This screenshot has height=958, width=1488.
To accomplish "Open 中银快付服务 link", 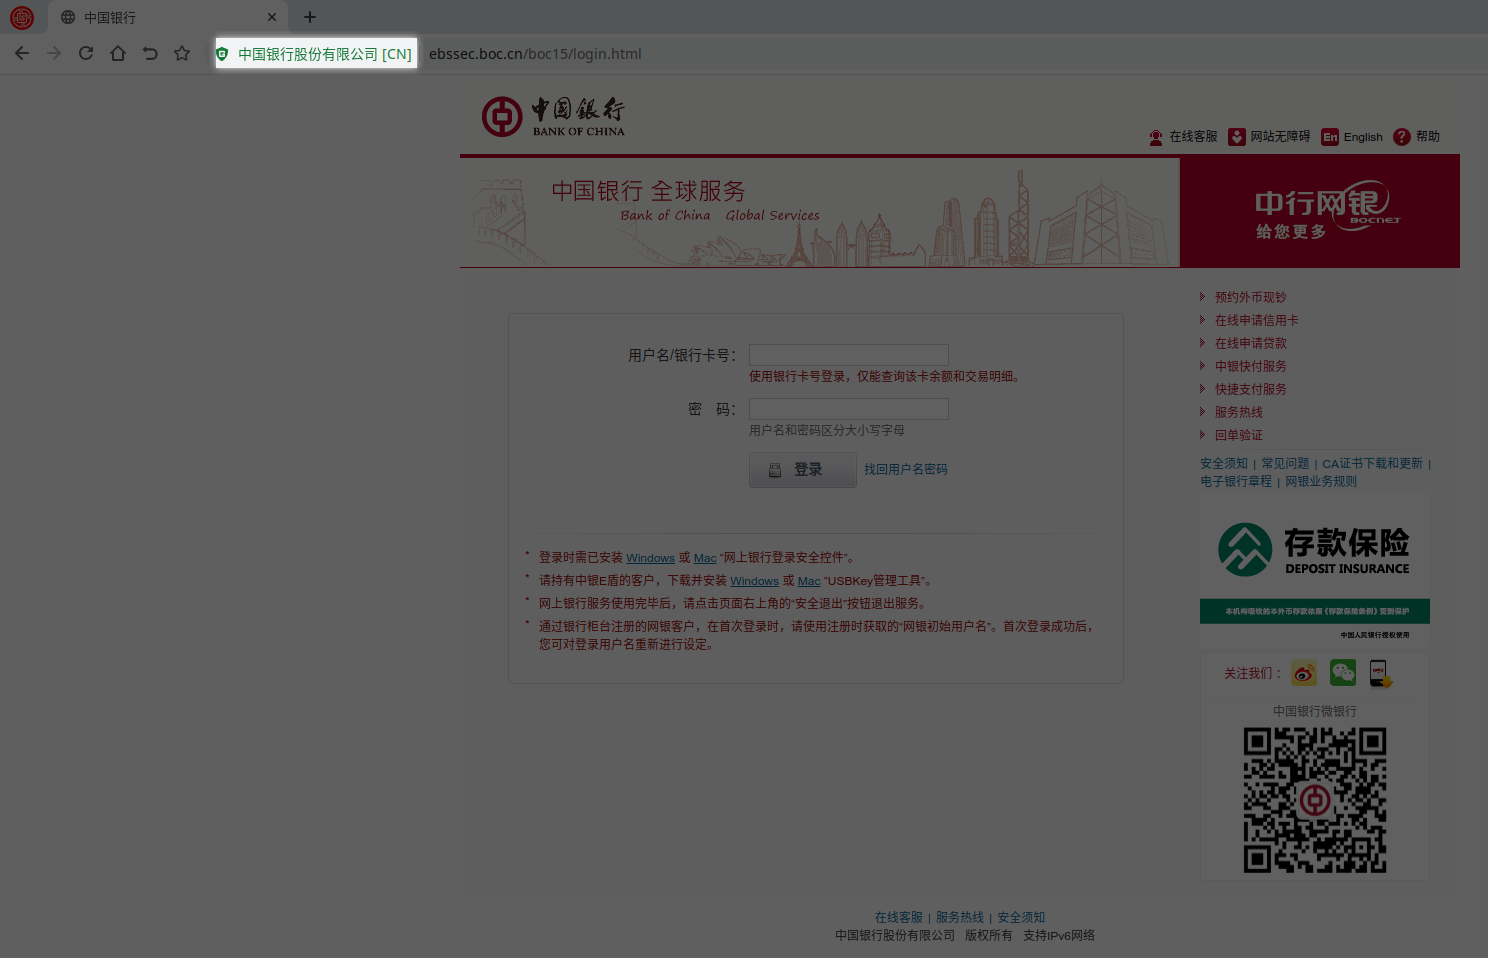I will pos(1251,366).
